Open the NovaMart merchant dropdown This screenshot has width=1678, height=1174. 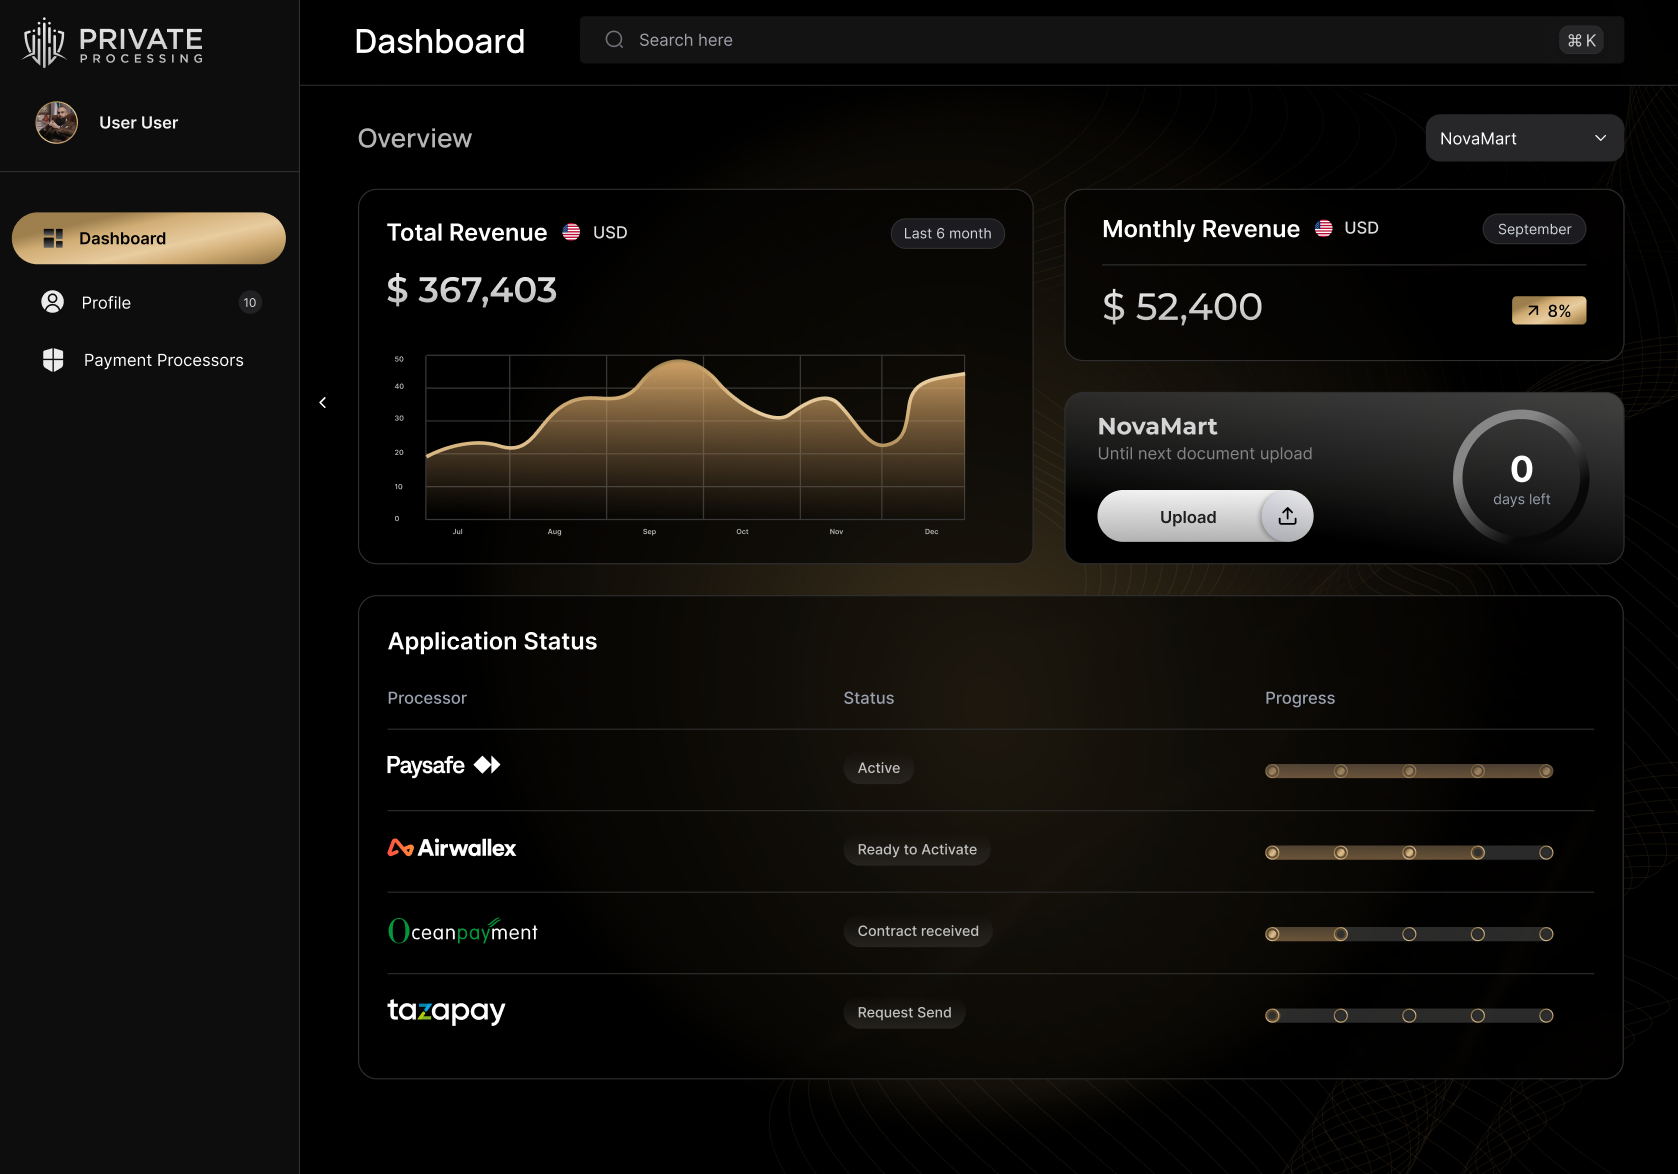point(1523,138)
